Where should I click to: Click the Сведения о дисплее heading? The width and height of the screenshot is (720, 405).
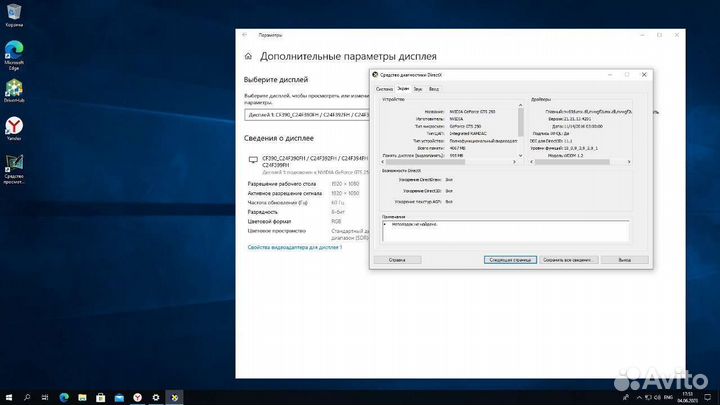point(279,138)
